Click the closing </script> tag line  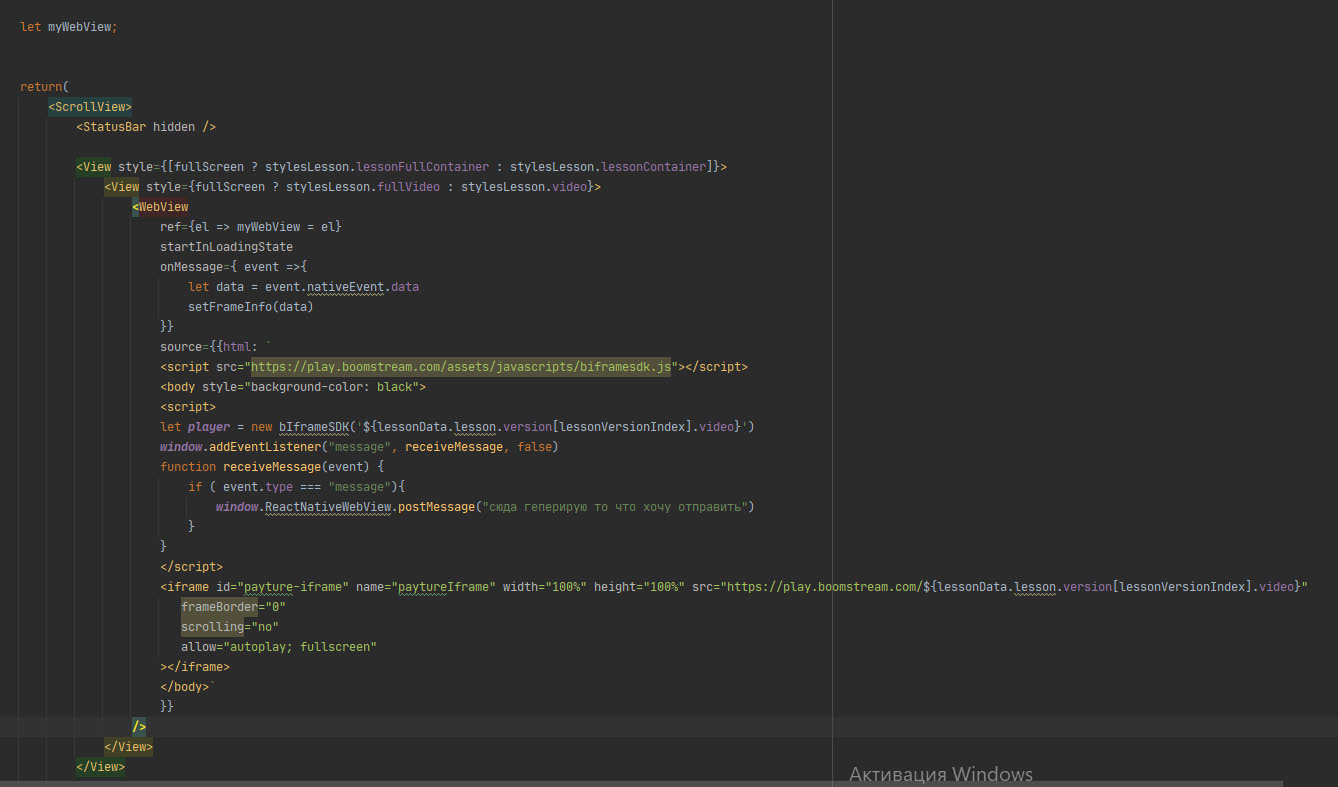tap(191, 566)
